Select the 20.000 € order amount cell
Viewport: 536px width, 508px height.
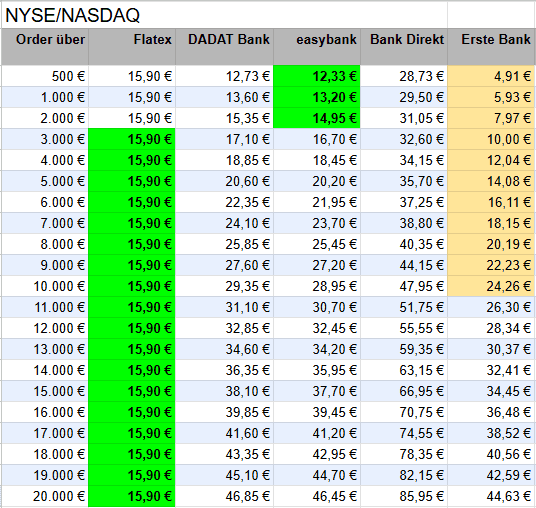(45, 496)
